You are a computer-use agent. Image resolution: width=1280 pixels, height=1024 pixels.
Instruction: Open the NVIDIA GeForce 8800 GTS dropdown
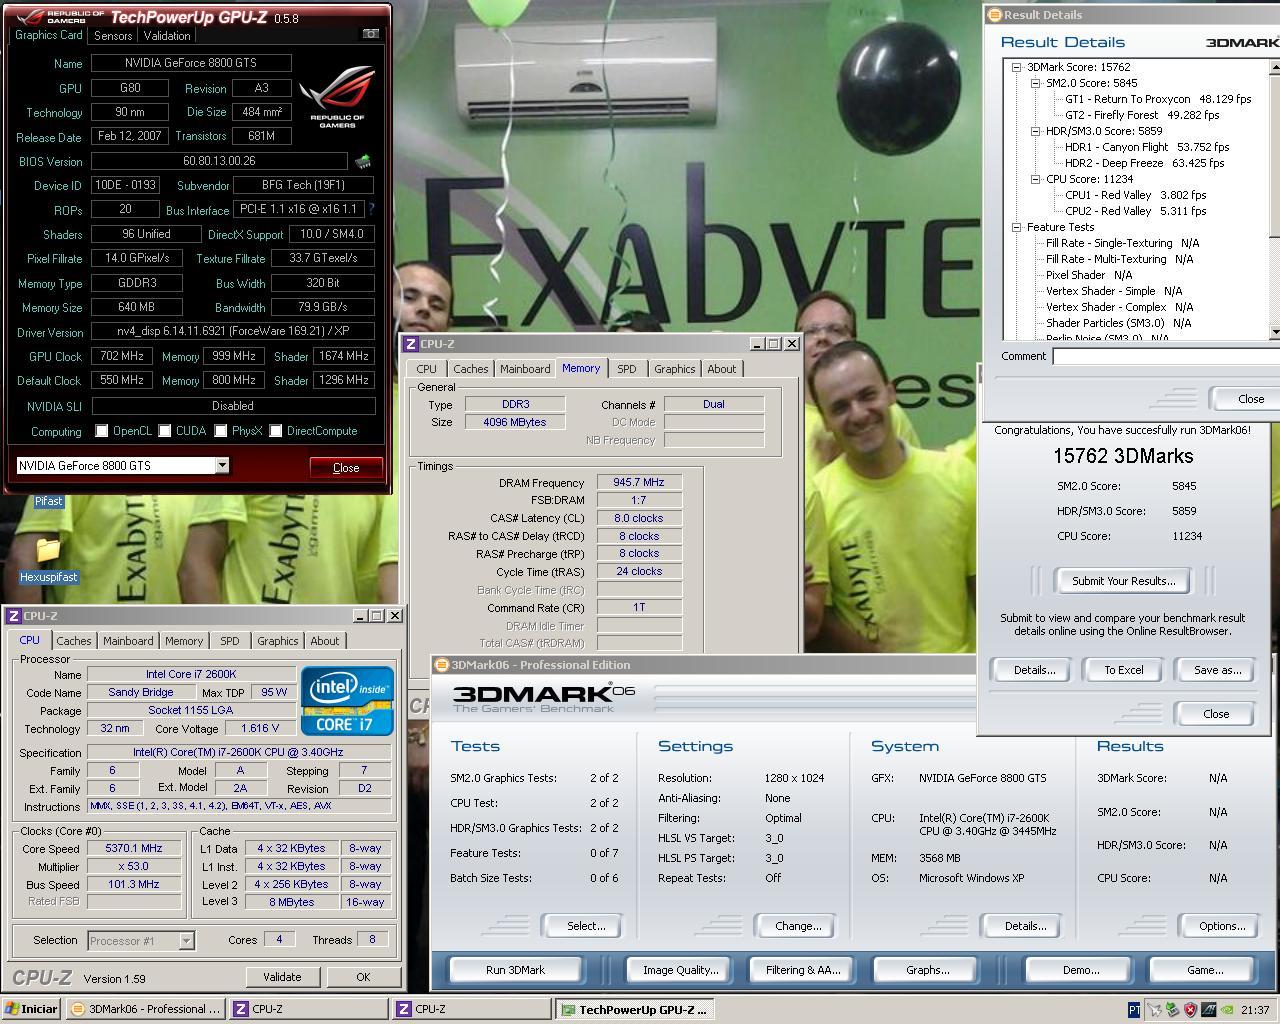pyautogui.click(x=222, y=465)
